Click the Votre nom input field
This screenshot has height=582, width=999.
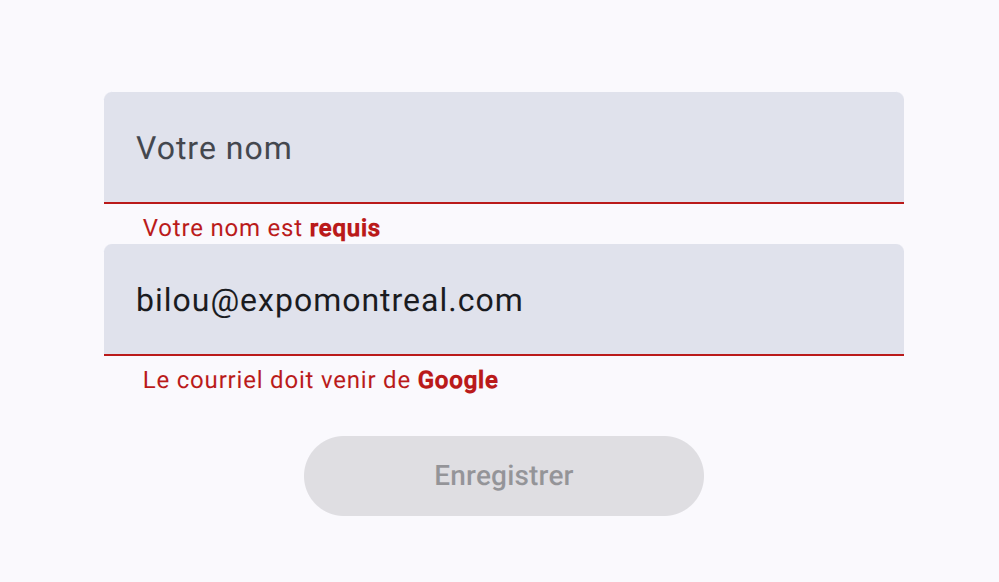pyautogui.click(x=503, y=148)
